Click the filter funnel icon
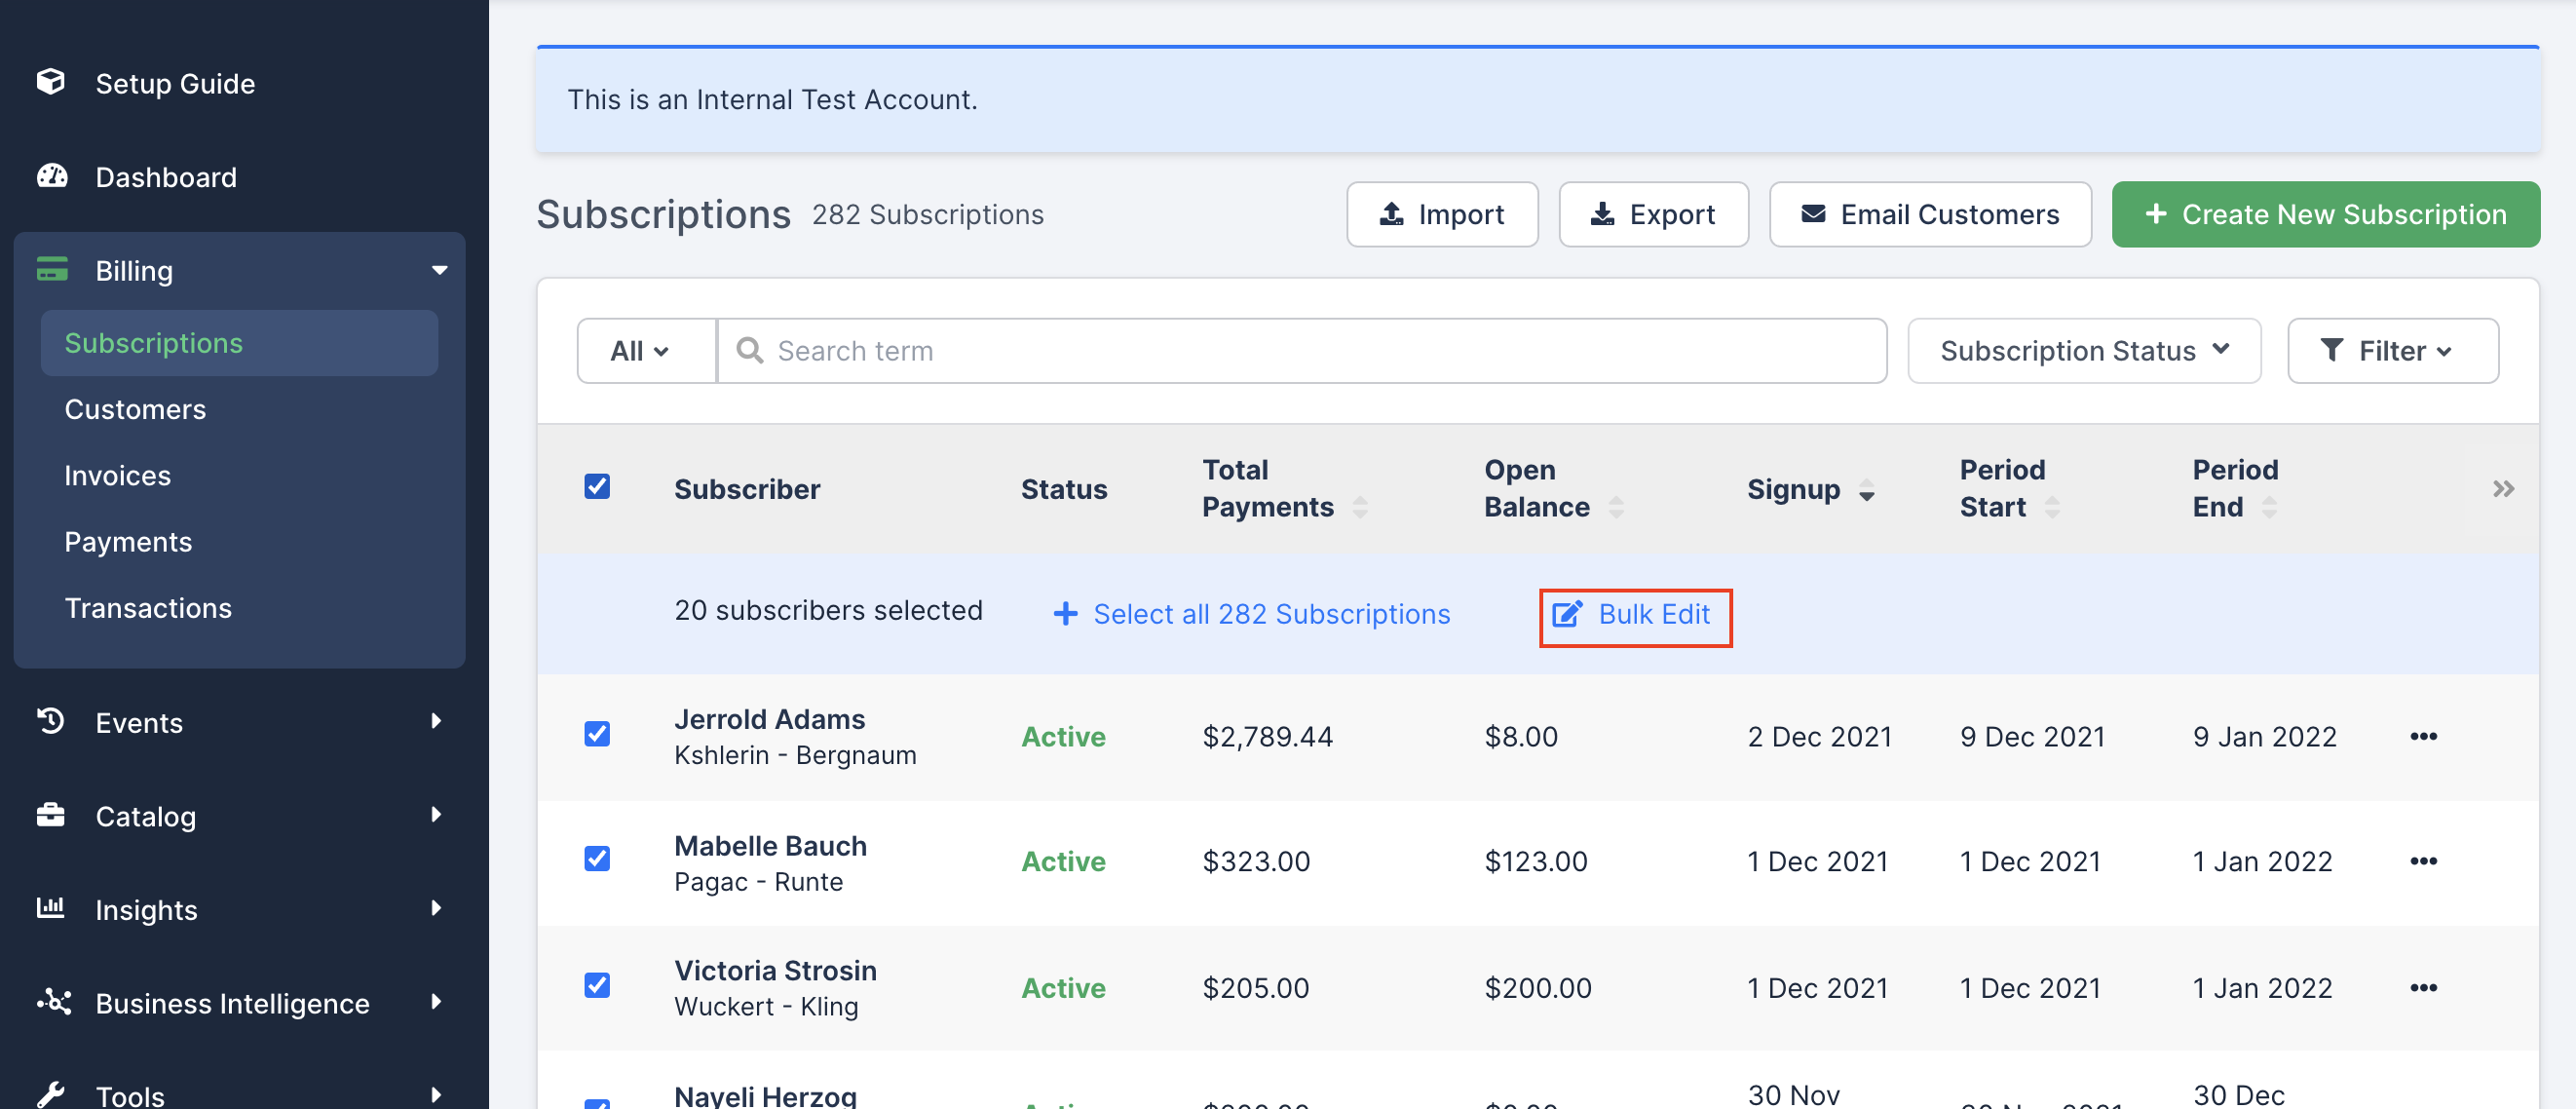Screen dimensions: 2576x1109 [x=2331, y=350]
